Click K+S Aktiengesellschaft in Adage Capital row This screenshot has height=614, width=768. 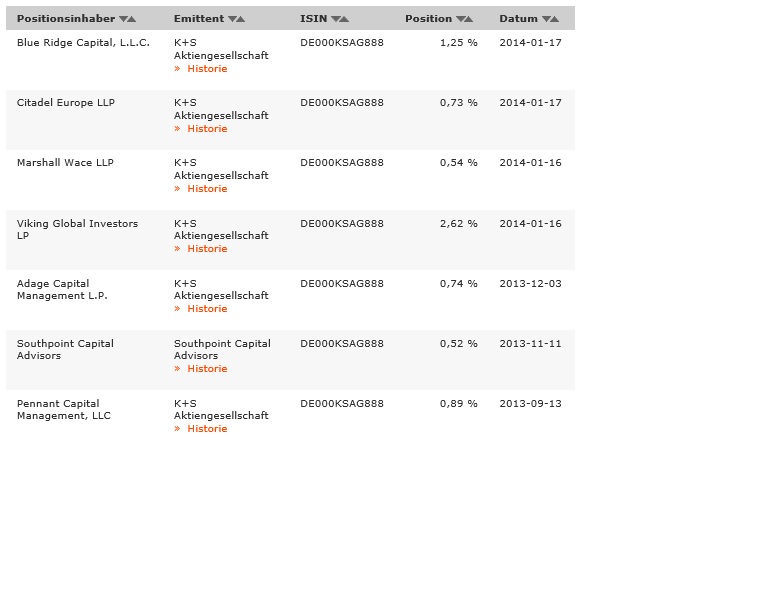(221, 289)
